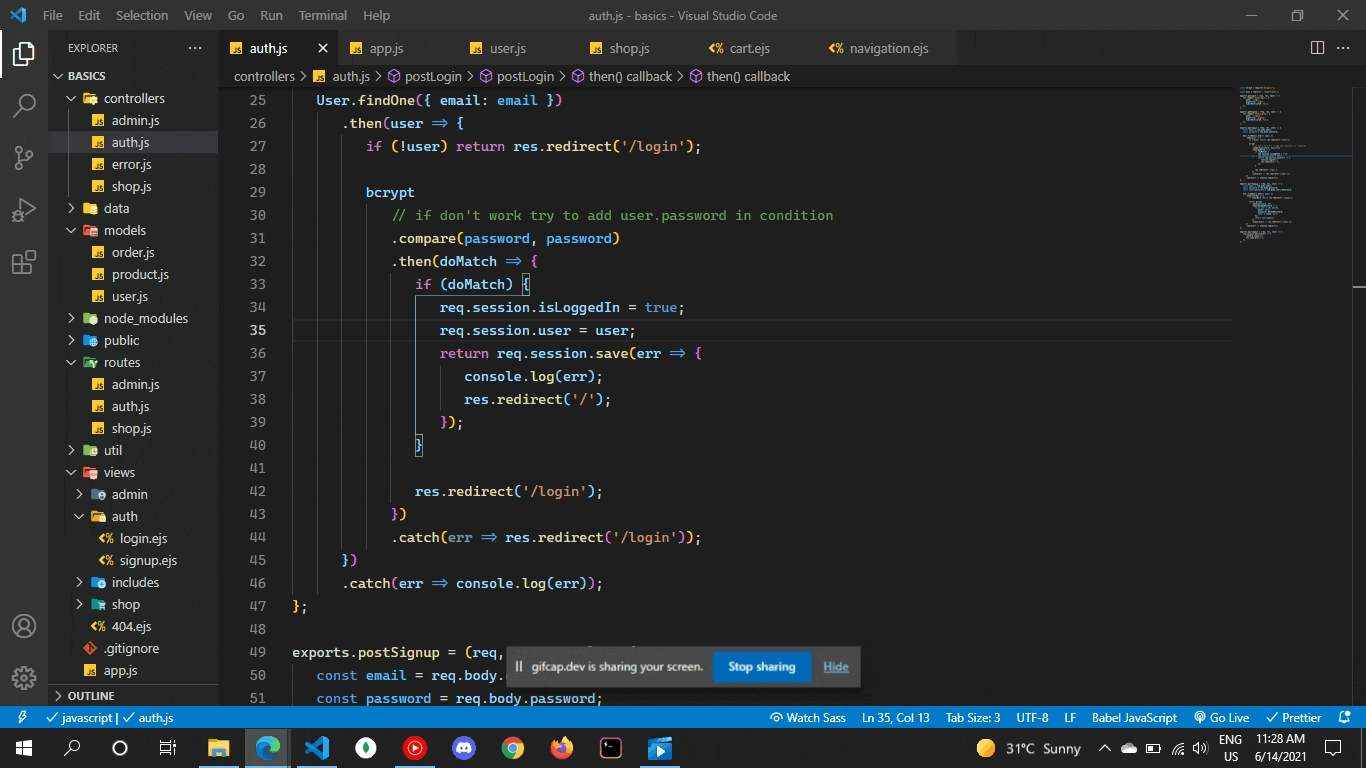Open the Terminal menu
Screen dimensions: 1366x768
point(322,15)
